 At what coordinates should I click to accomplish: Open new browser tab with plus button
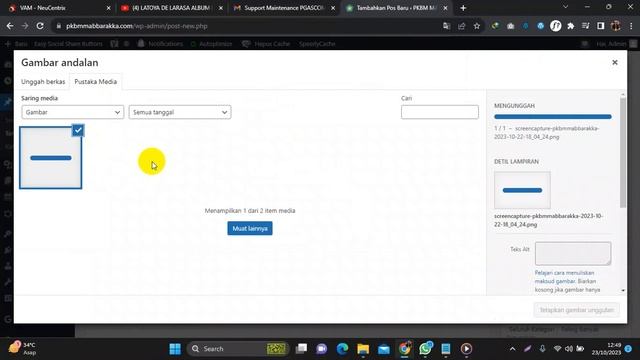click(x=463, y=8)
